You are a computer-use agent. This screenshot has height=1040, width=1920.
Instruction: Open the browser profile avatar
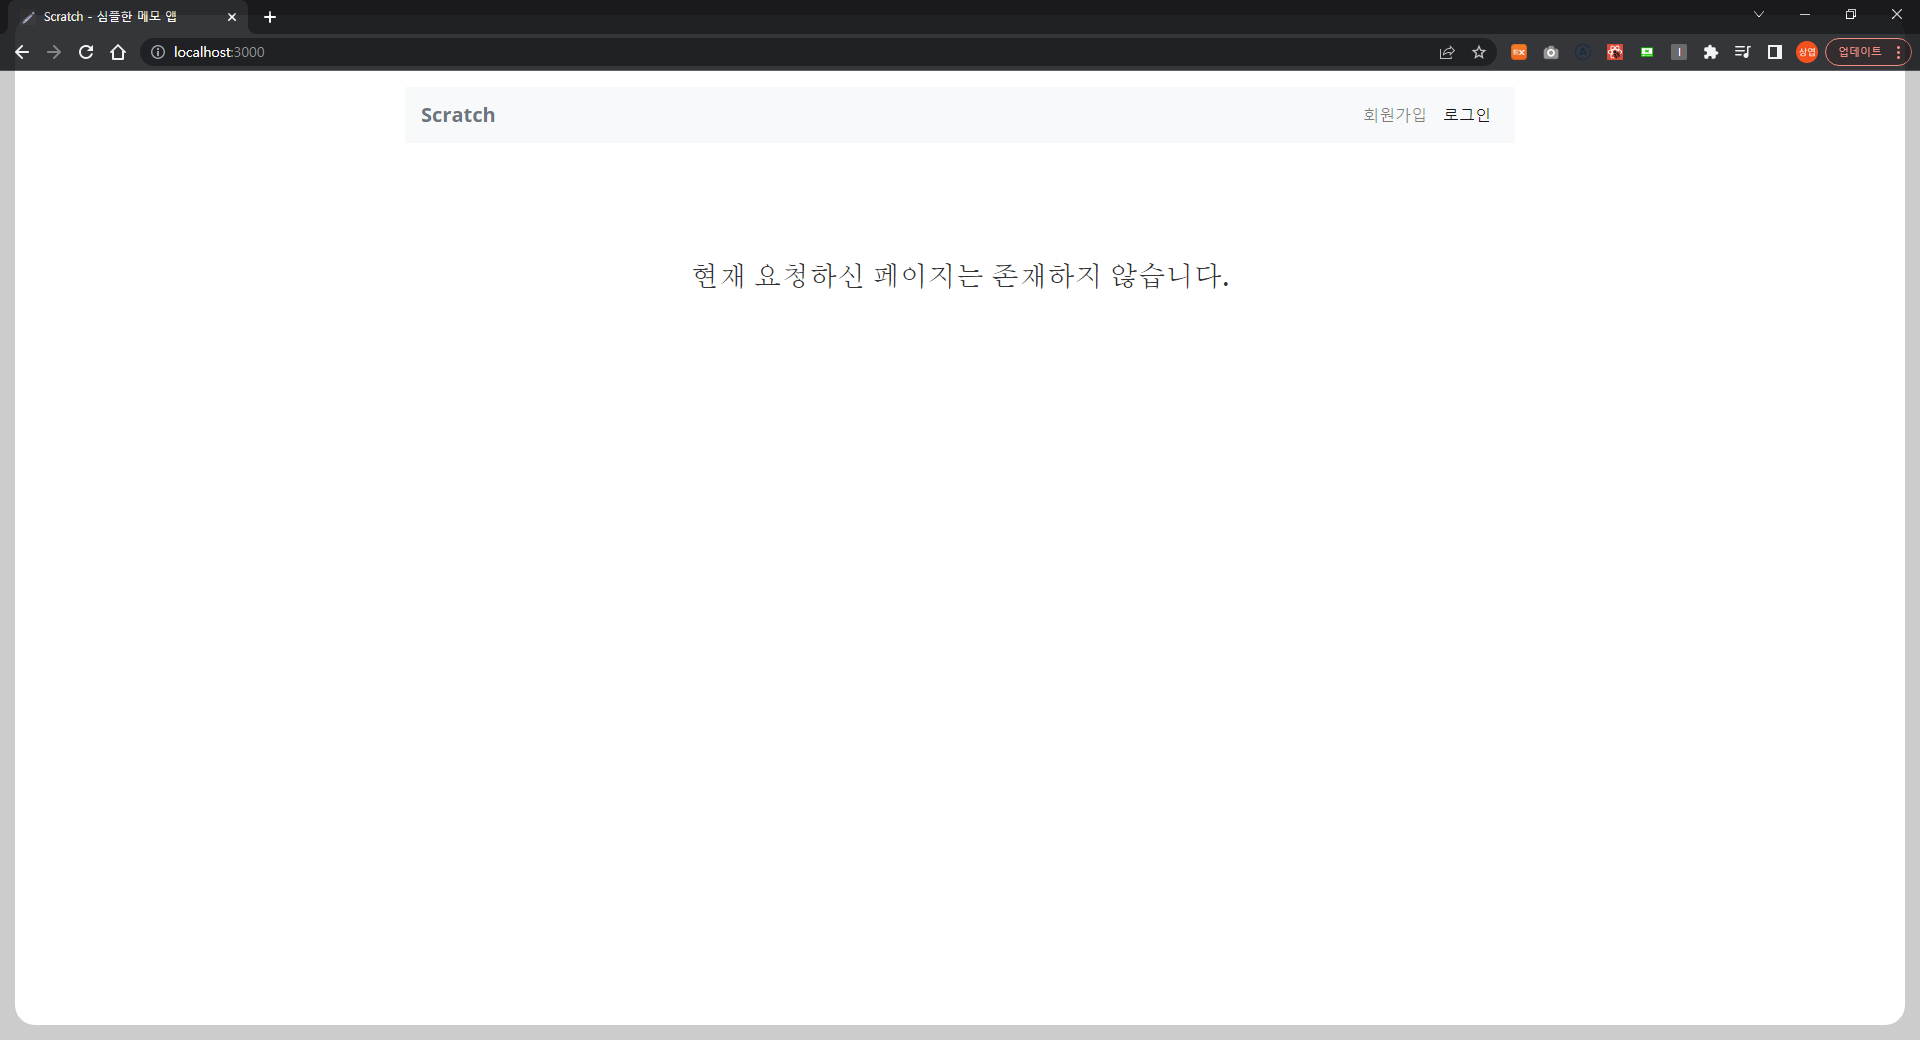point(1807,52)
